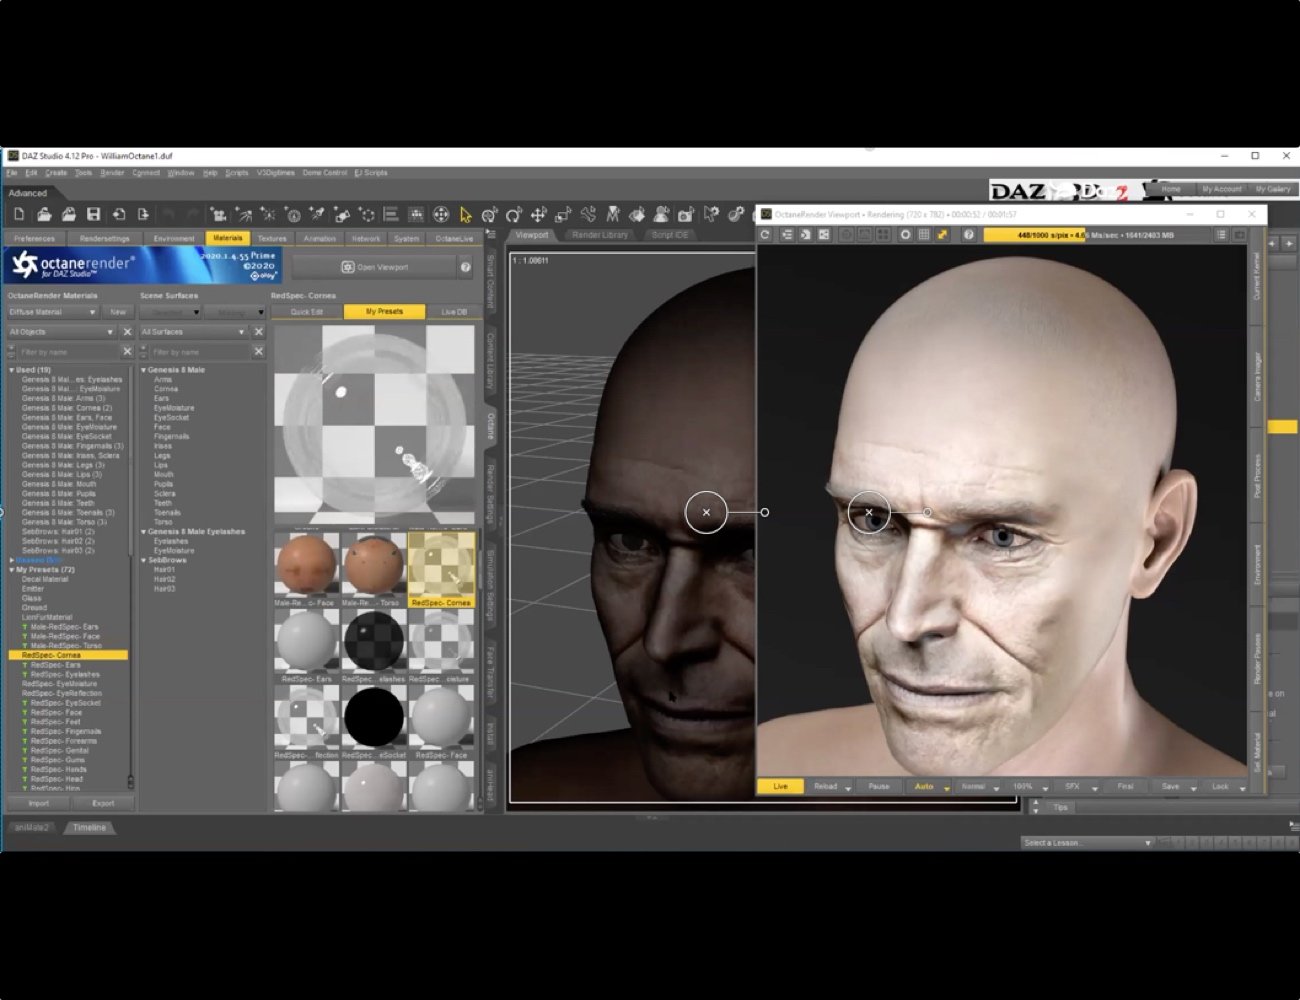1300x1000 pixels.
Task: Open the Reload dropdown arrow
Action: coord(848,788)
